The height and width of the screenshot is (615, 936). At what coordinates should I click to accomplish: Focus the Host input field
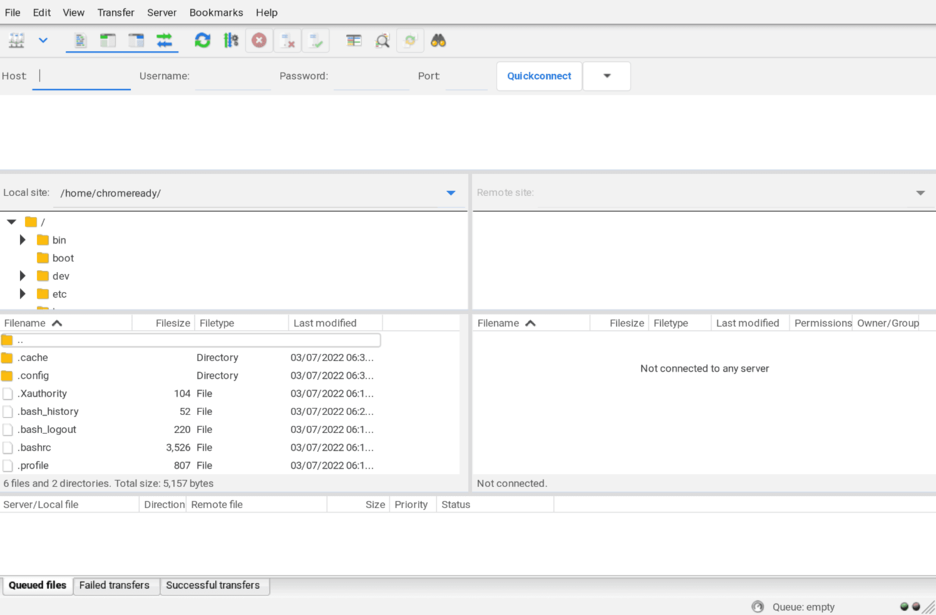pos(82,76)
